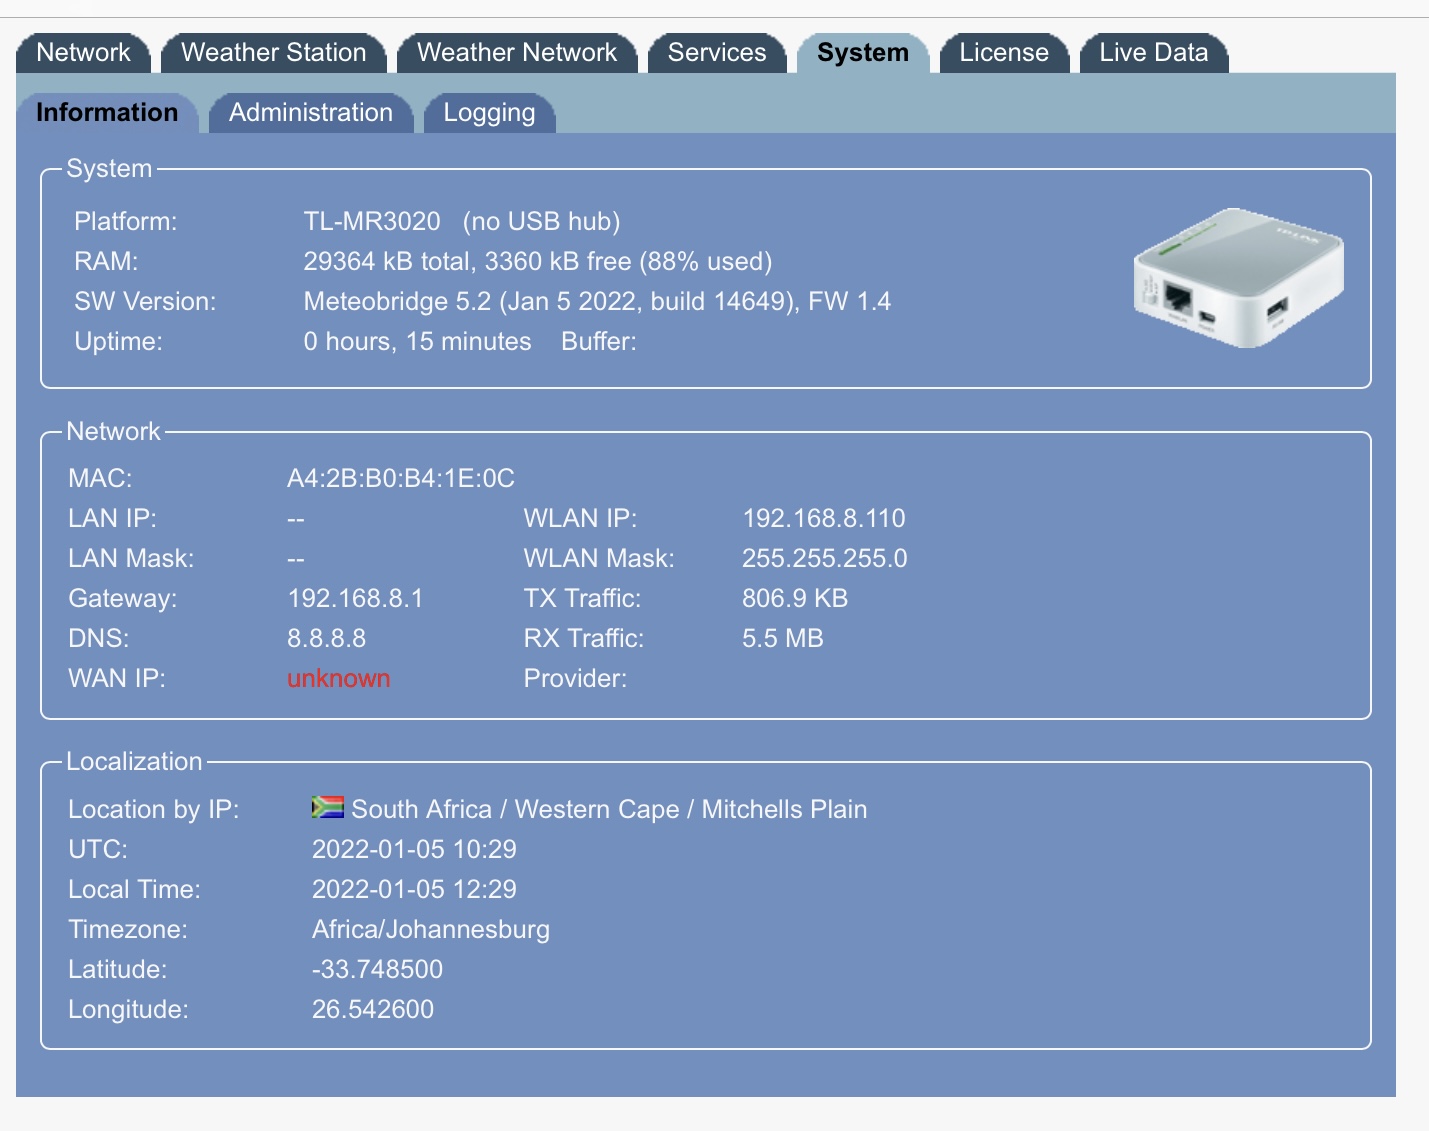Image resolution: width=1429 pixels, height=1131 pixels.
Task: Switch to the Live Data tab
Action: pos(1153,53)
